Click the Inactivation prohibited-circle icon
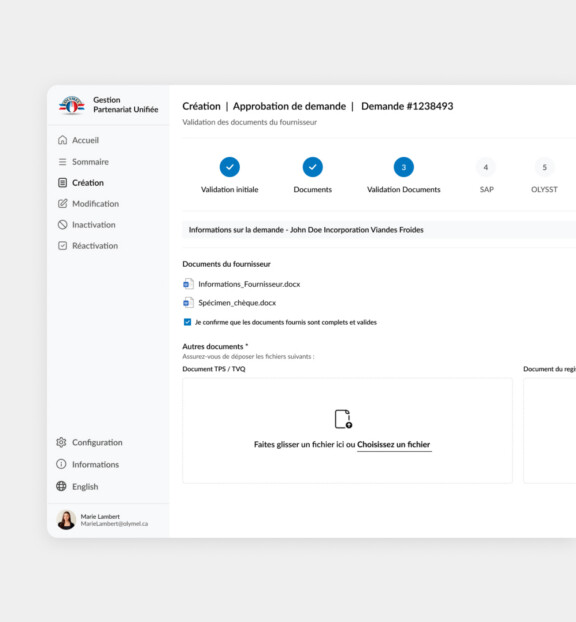This screenshot has width=576, height=622. click(x=62, y=225)
